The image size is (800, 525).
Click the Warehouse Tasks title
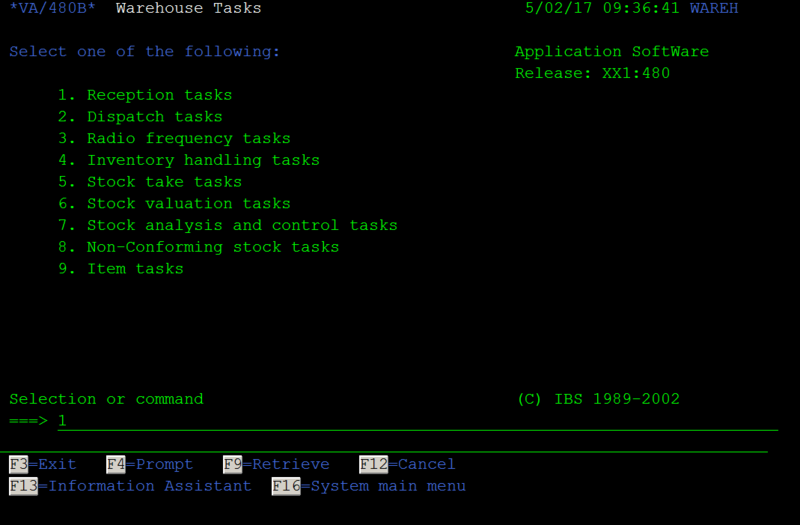[188, 8]
